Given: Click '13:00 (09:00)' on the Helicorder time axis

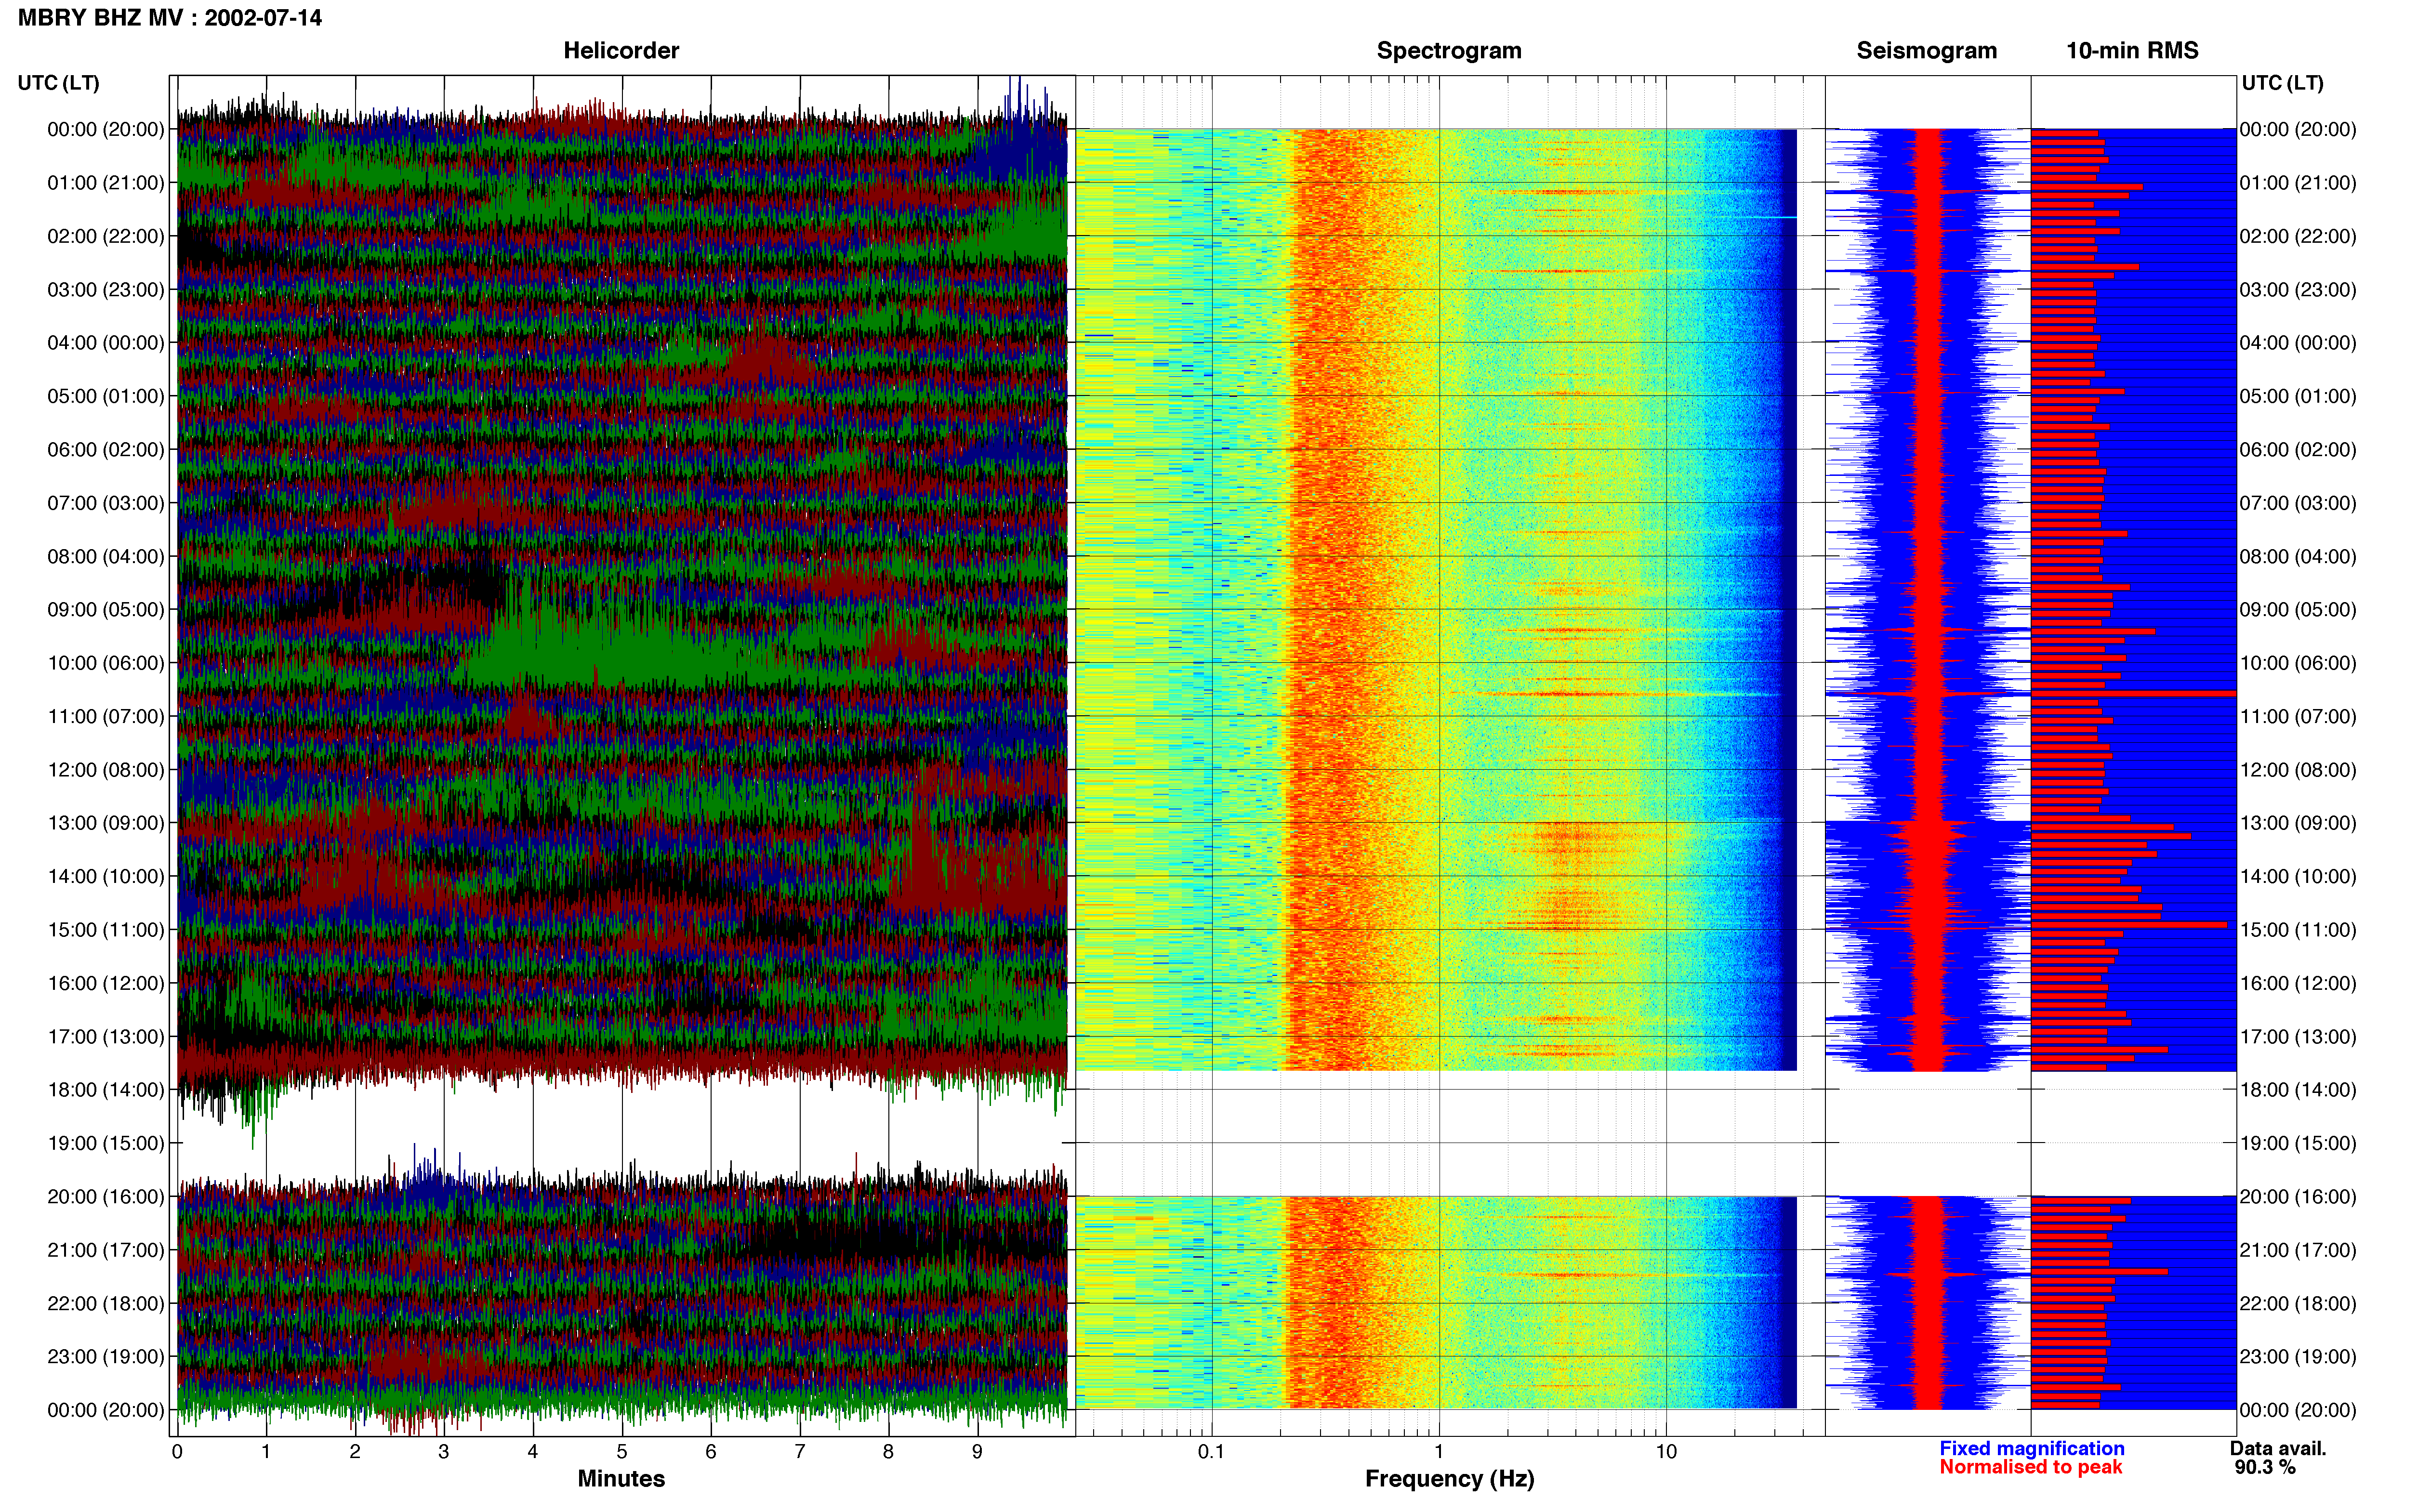Looking at the screenshot, I should (106, 823).
